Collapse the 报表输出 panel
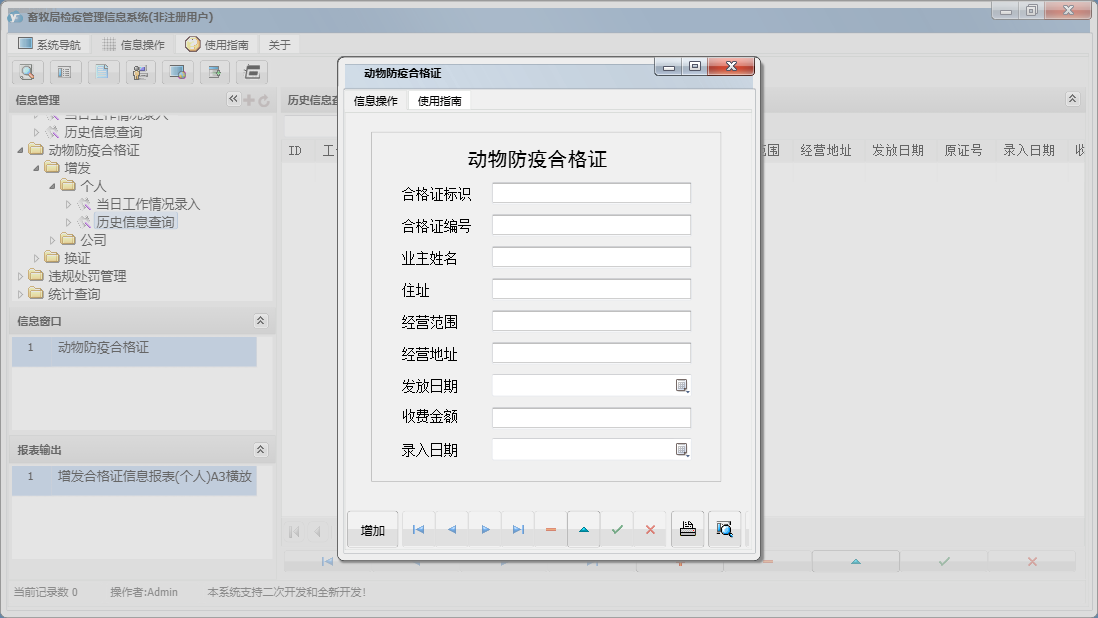Viewport: 1098px width, 618px height. coord(259,449)
